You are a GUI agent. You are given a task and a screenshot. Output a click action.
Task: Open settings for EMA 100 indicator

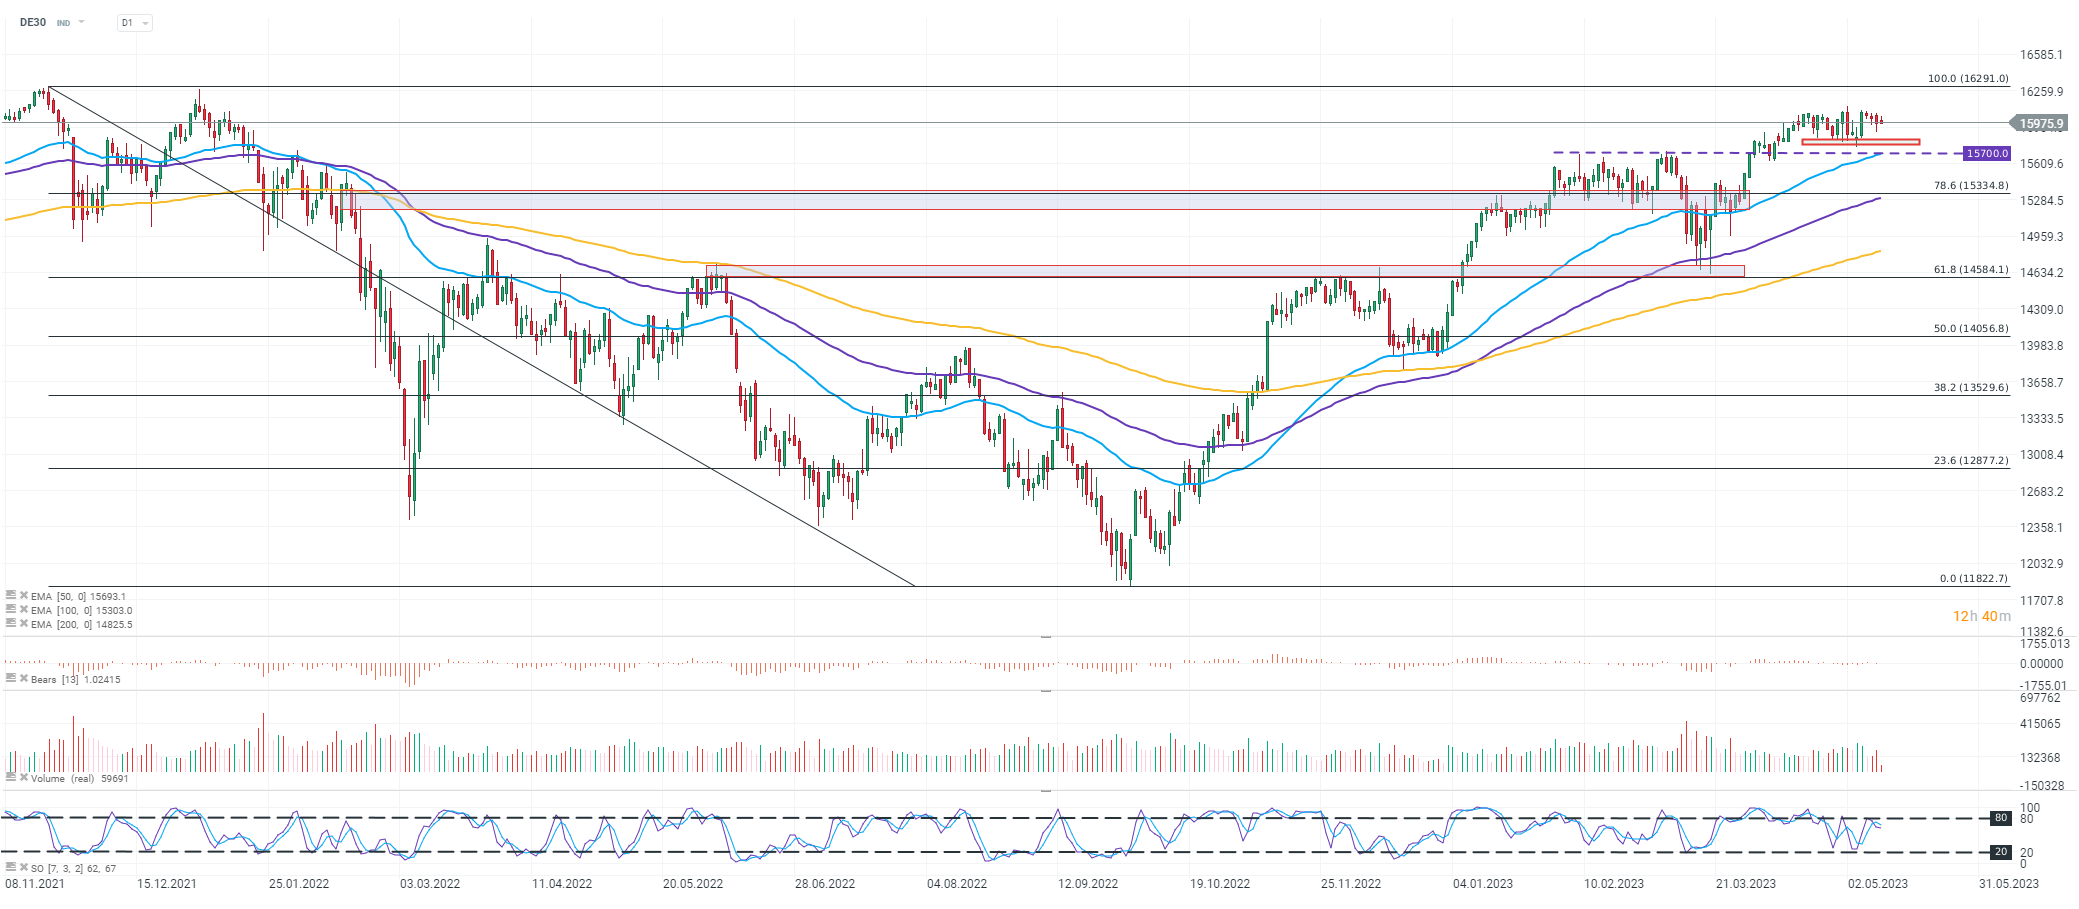(11, 610)
